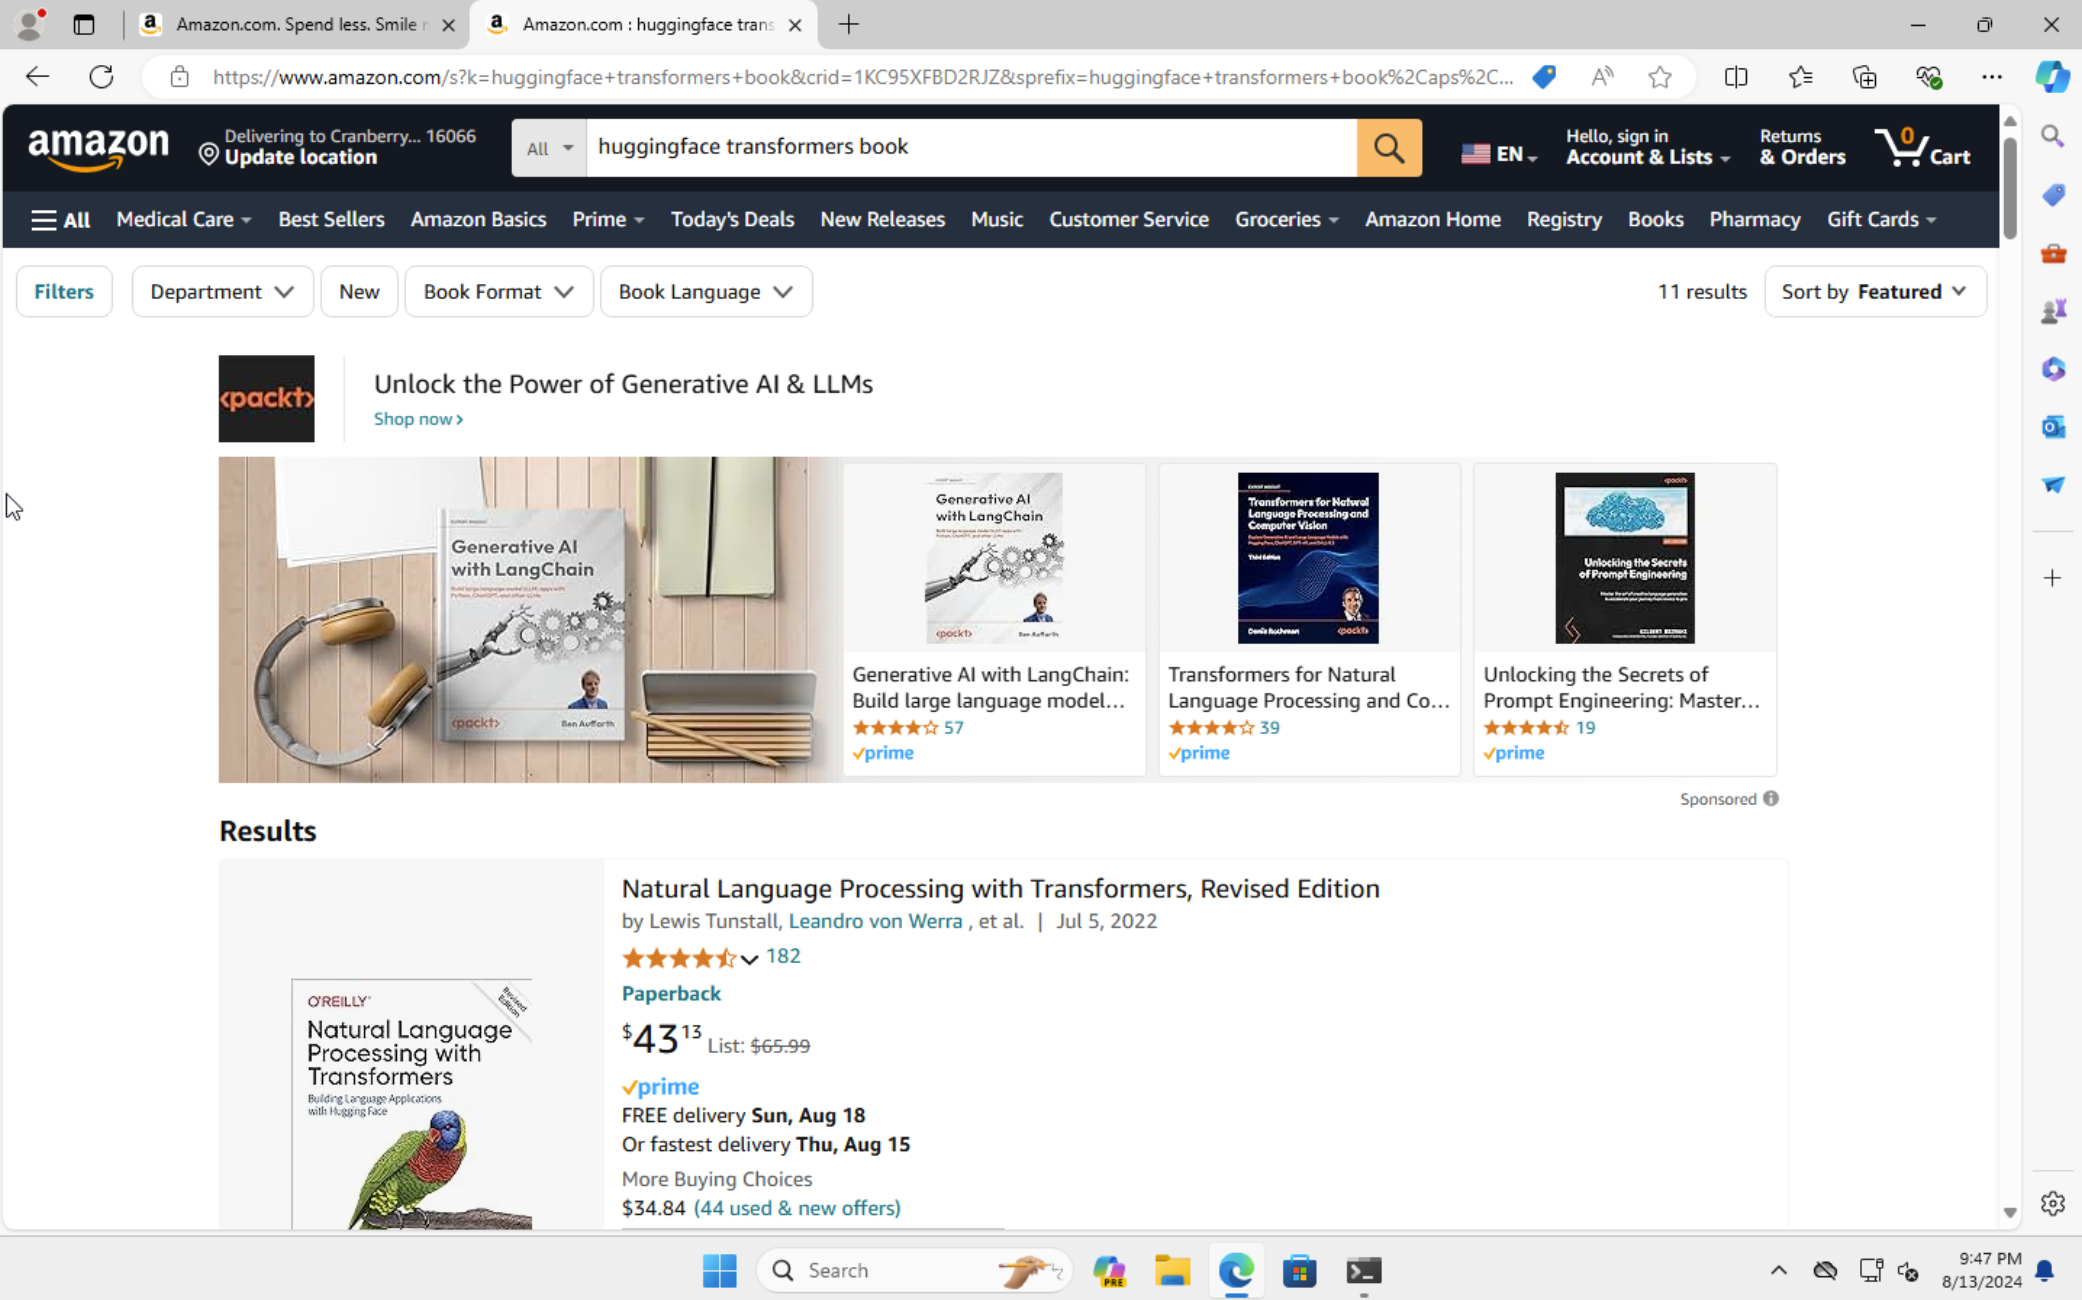
Task: Toggle split screen view icon
Action: (x=1735, y=77)
